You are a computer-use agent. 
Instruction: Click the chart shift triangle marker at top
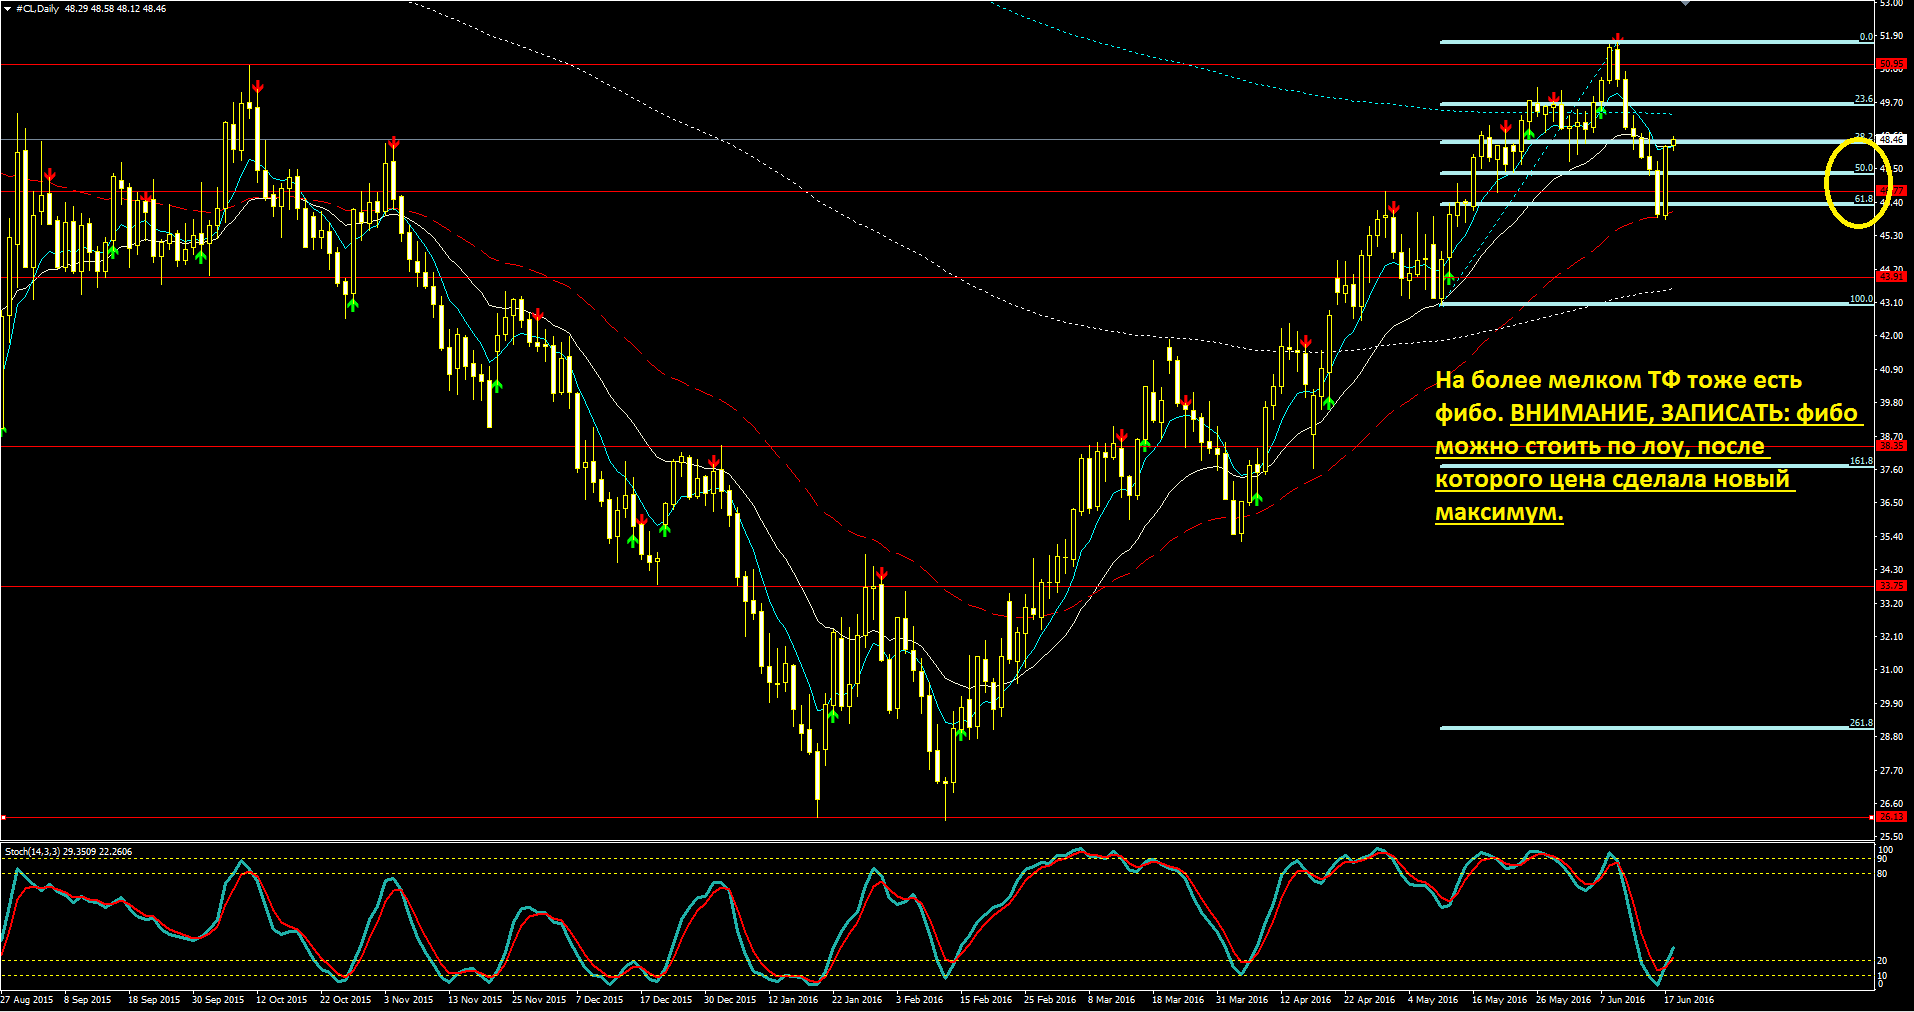1687,3
